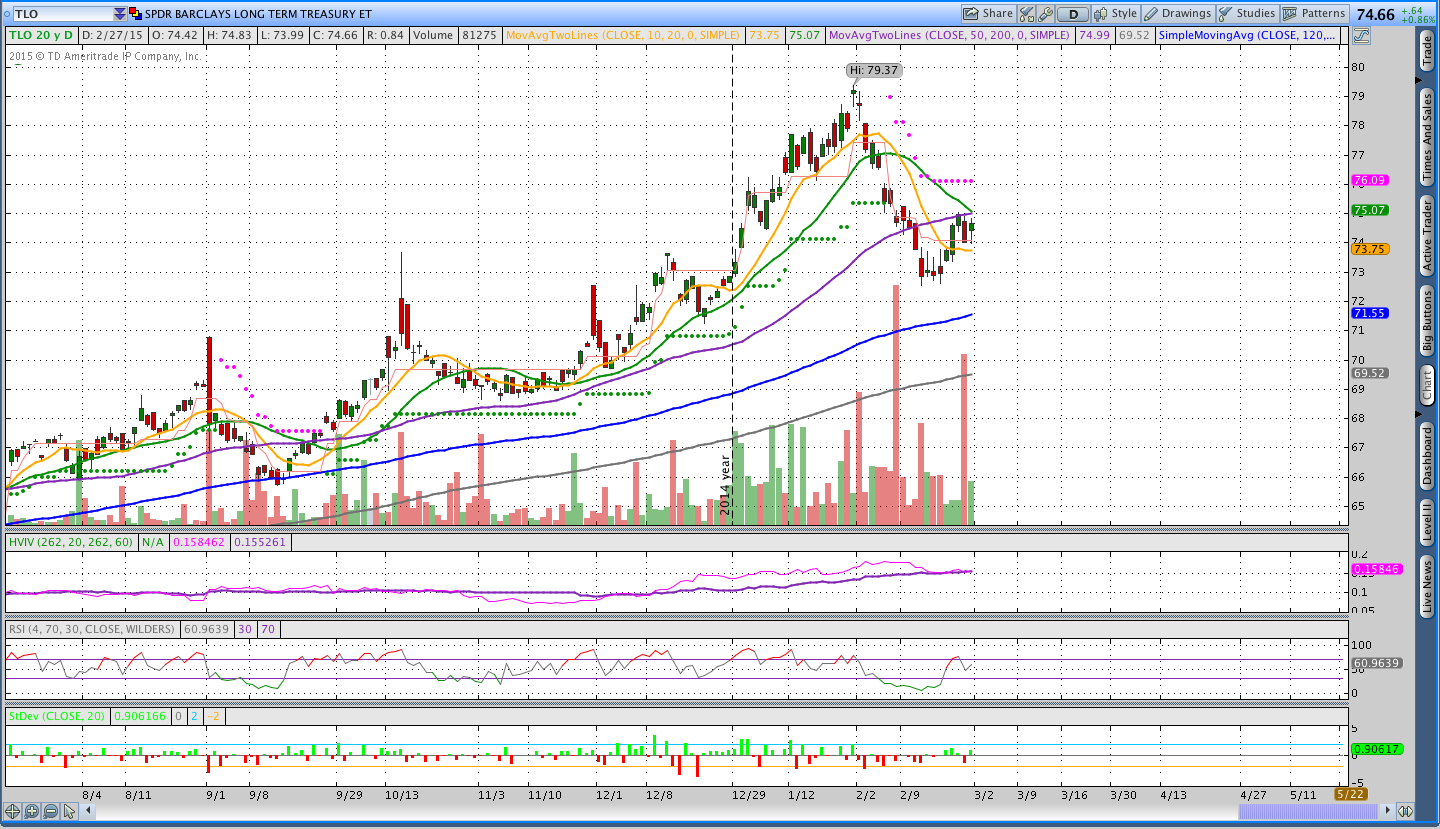
Task: Select the crosshair pan tool icon
Action: 14,811
